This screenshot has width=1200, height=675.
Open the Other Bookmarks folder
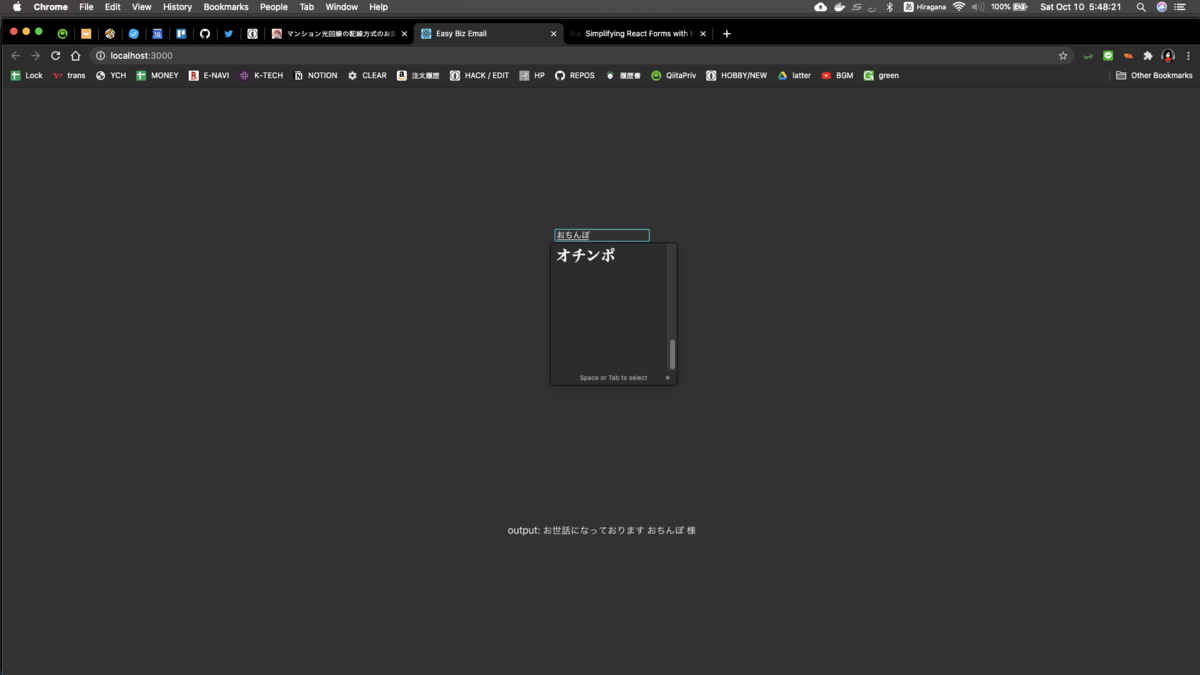click(x=1153, y=75)
